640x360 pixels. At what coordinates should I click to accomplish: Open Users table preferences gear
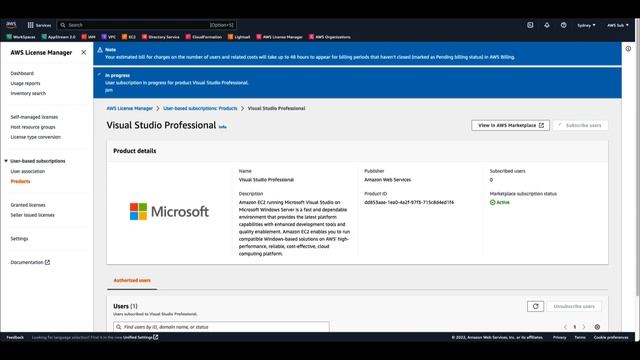[x=597, y=327]
